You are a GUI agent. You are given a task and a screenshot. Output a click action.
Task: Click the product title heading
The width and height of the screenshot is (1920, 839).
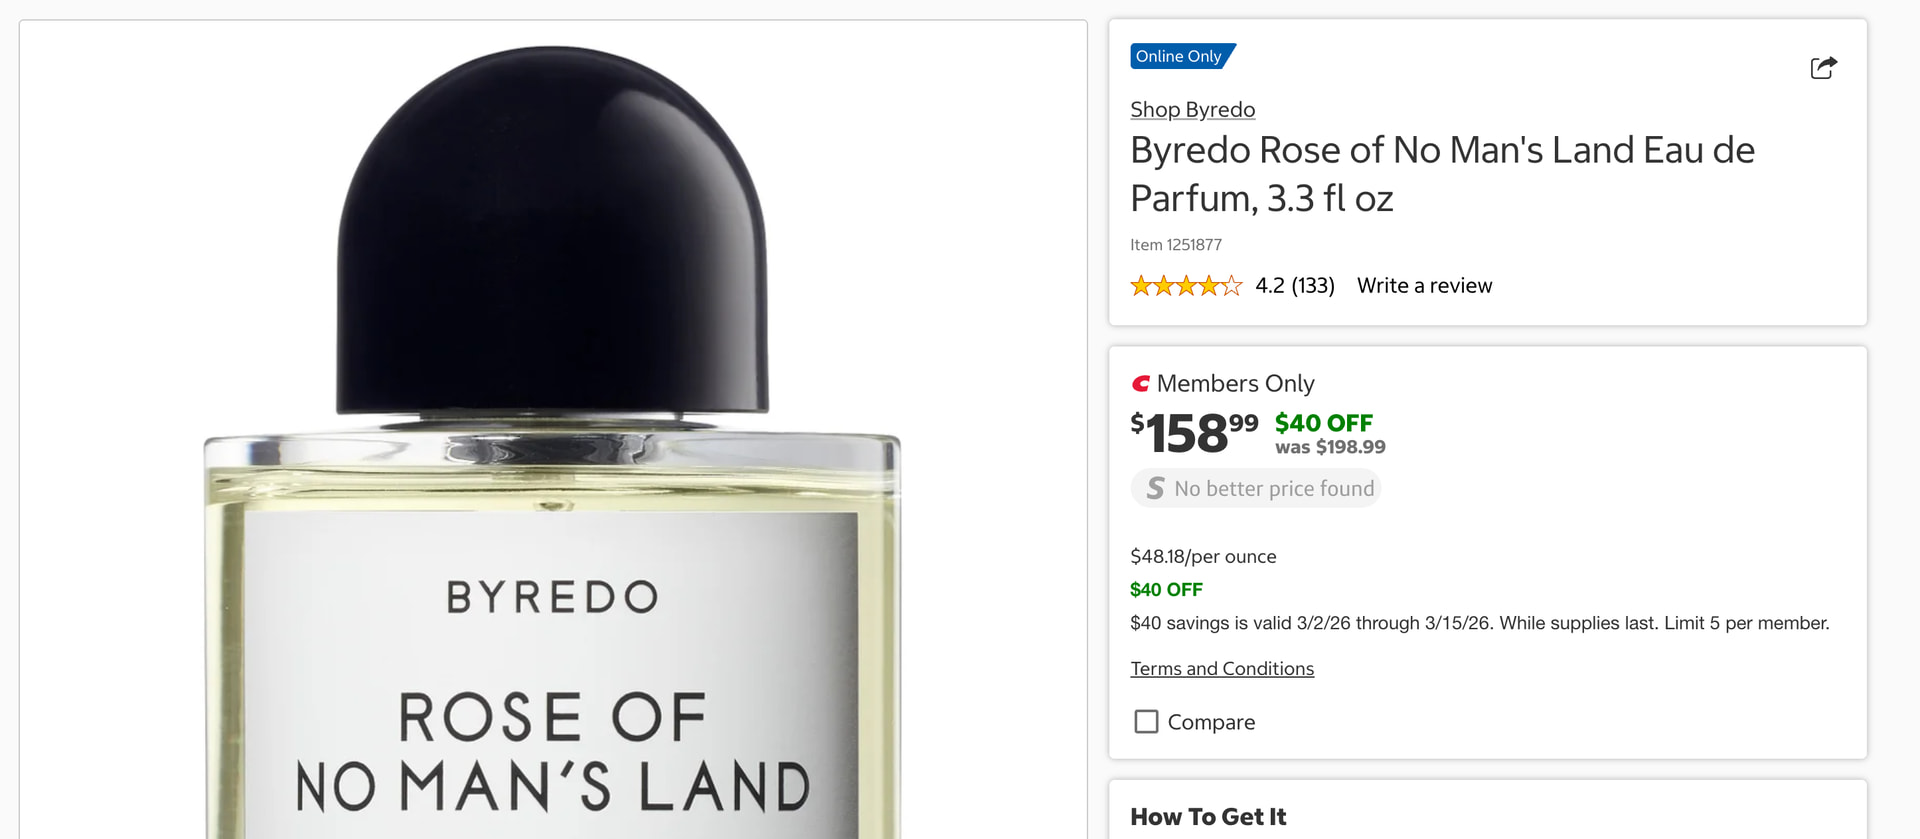(x=1442, y=174)
